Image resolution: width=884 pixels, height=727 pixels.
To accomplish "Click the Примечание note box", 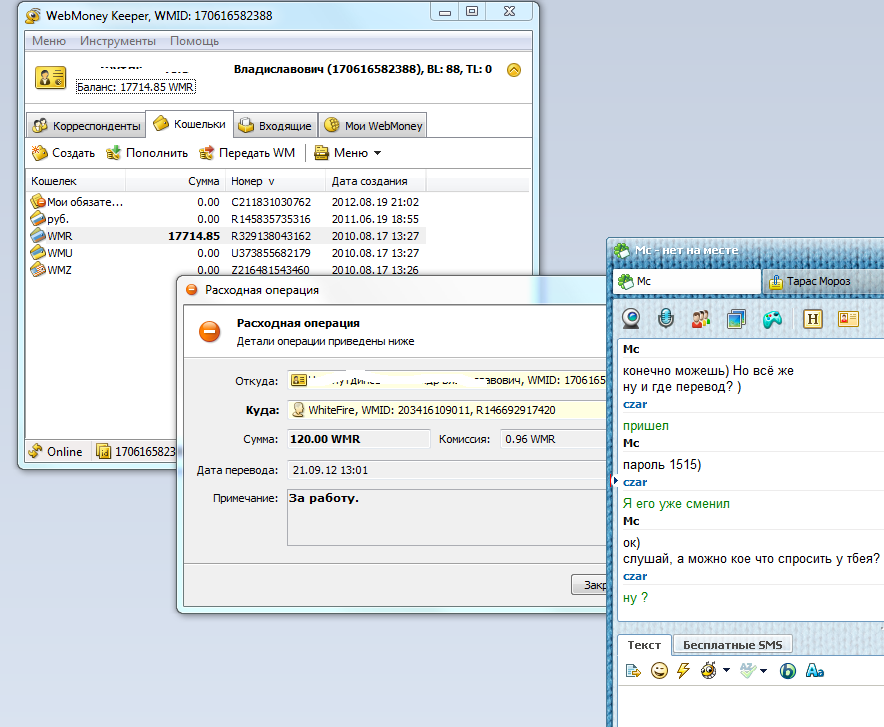I will click(x=447, y=517).
